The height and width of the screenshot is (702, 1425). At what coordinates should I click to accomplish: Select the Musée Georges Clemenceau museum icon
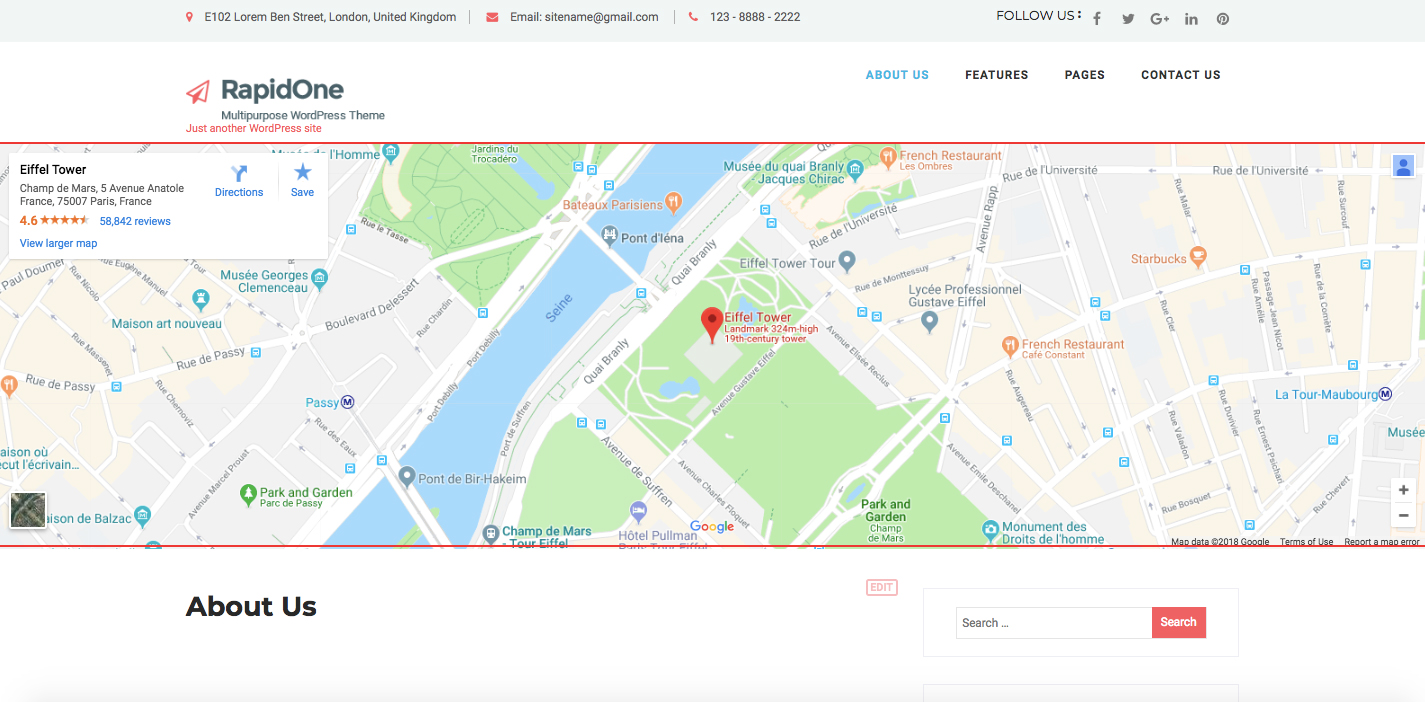[319, 280]
